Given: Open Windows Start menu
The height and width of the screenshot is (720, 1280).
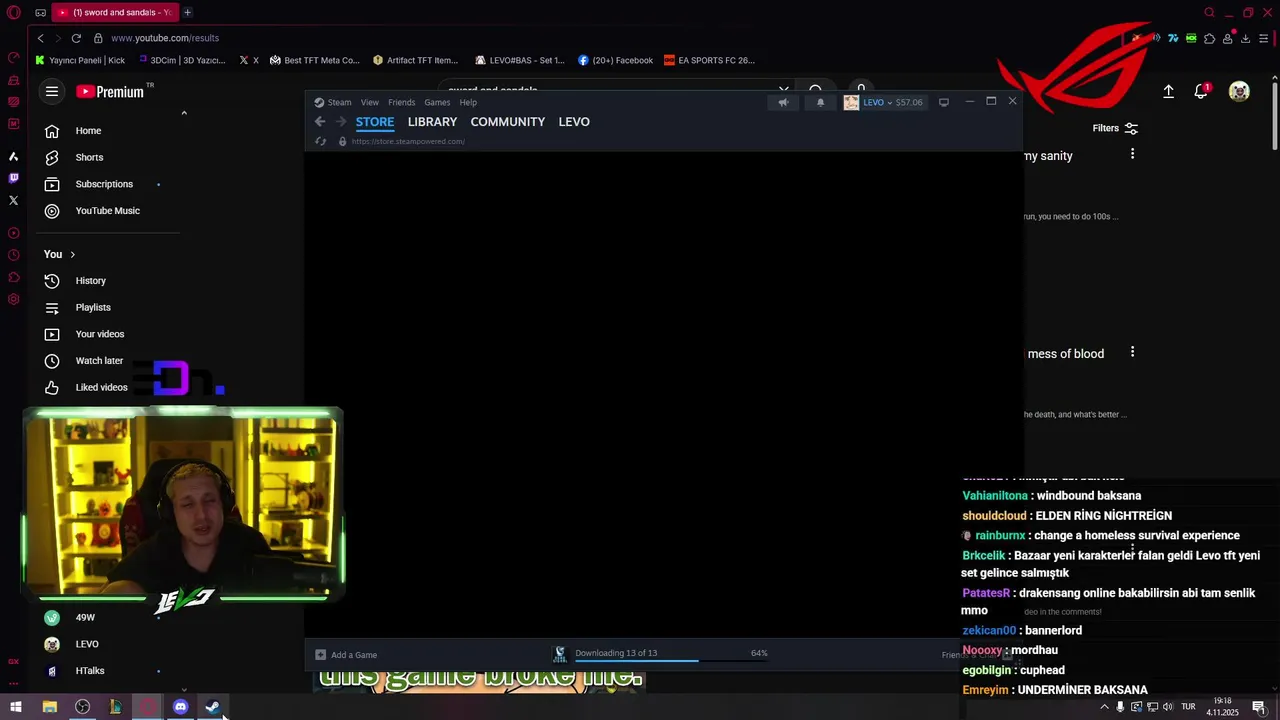Looking at the screenshot, I should pyautogui.click(x=16, y=707).
